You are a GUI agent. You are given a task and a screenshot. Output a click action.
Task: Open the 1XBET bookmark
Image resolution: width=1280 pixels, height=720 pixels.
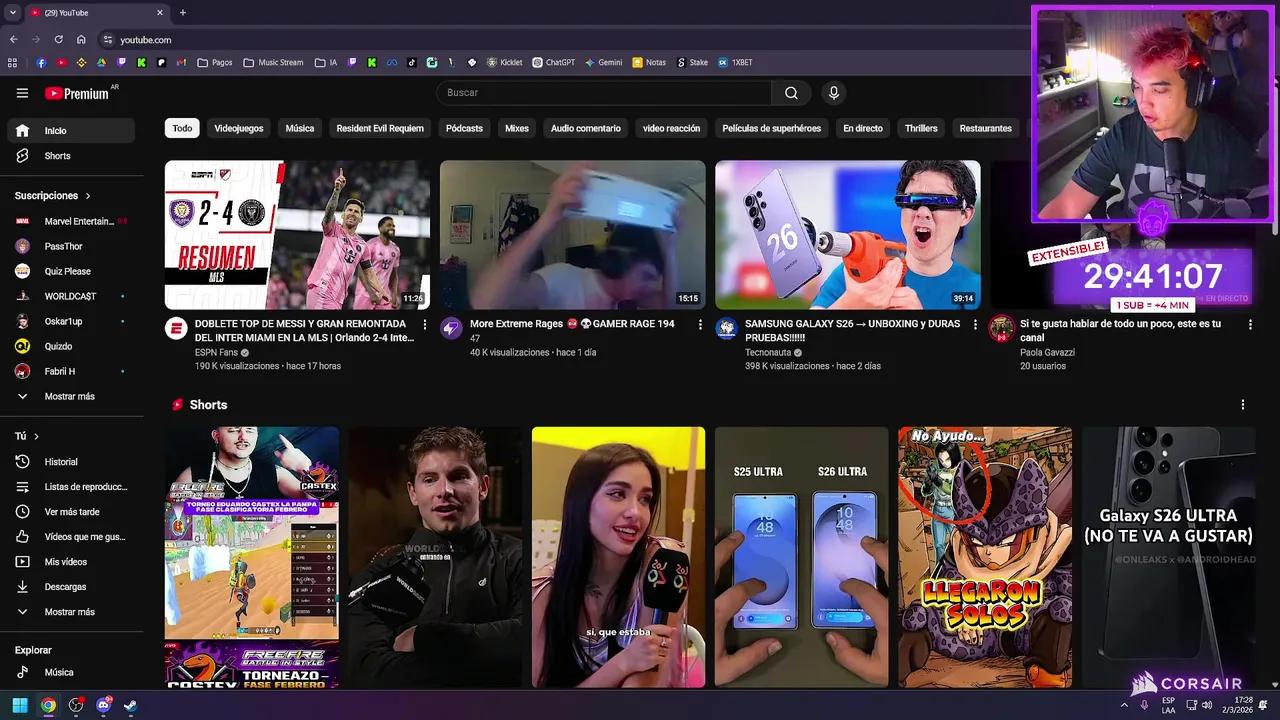[735, 62]
